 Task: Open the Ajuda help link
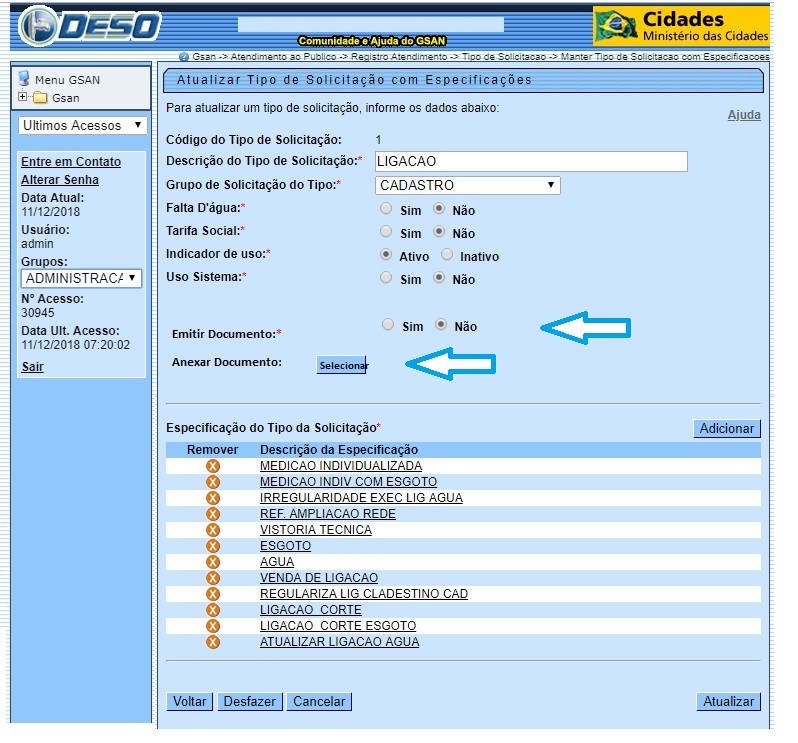tap(743, 115)
